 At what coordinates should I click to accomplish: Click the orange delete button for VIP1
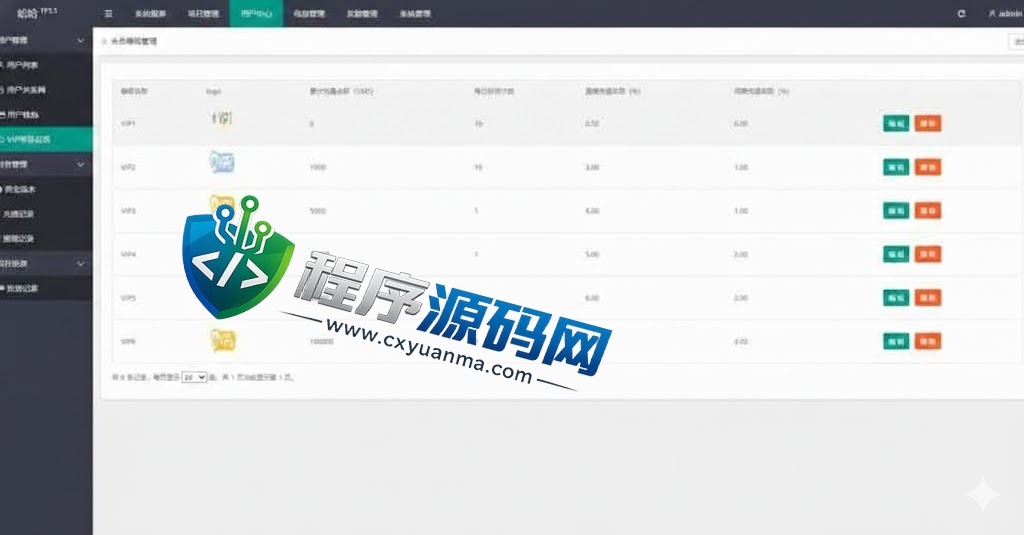tap(927, 123)
